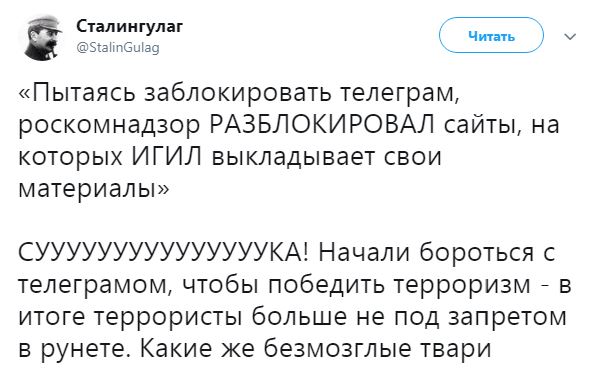
Task: Click the Сталингулаг display name
Action: [130, 26]
